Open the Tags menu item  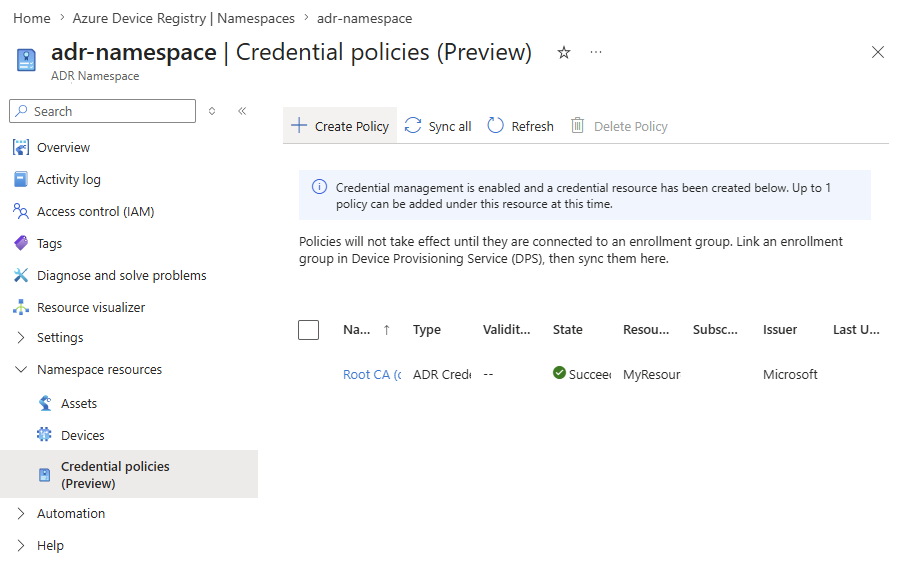click(49, 243)
